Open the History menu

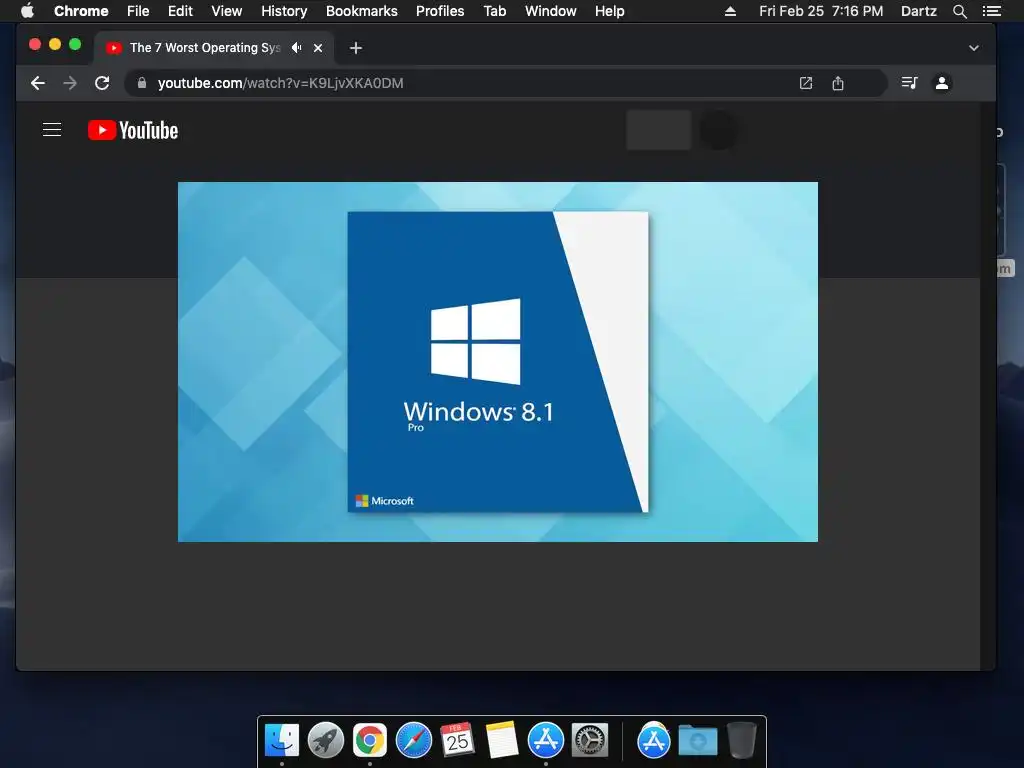284,11
